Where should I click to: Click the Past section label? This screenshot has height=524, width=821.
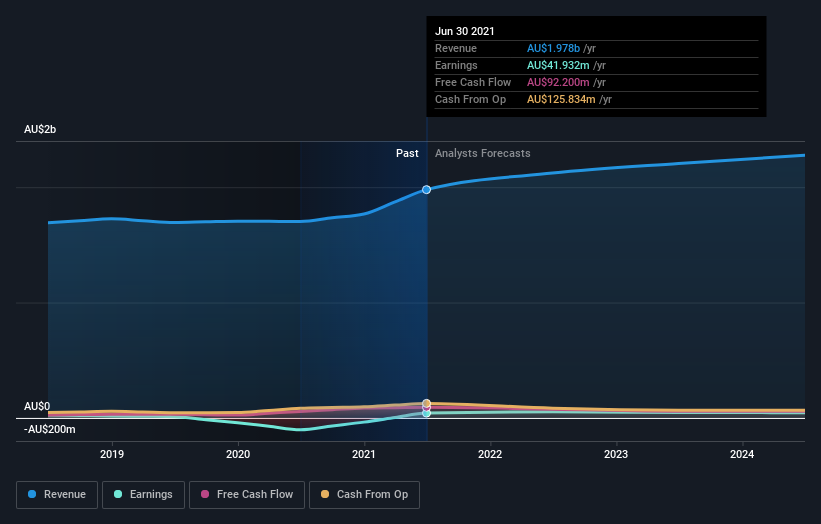click(407, 153)
